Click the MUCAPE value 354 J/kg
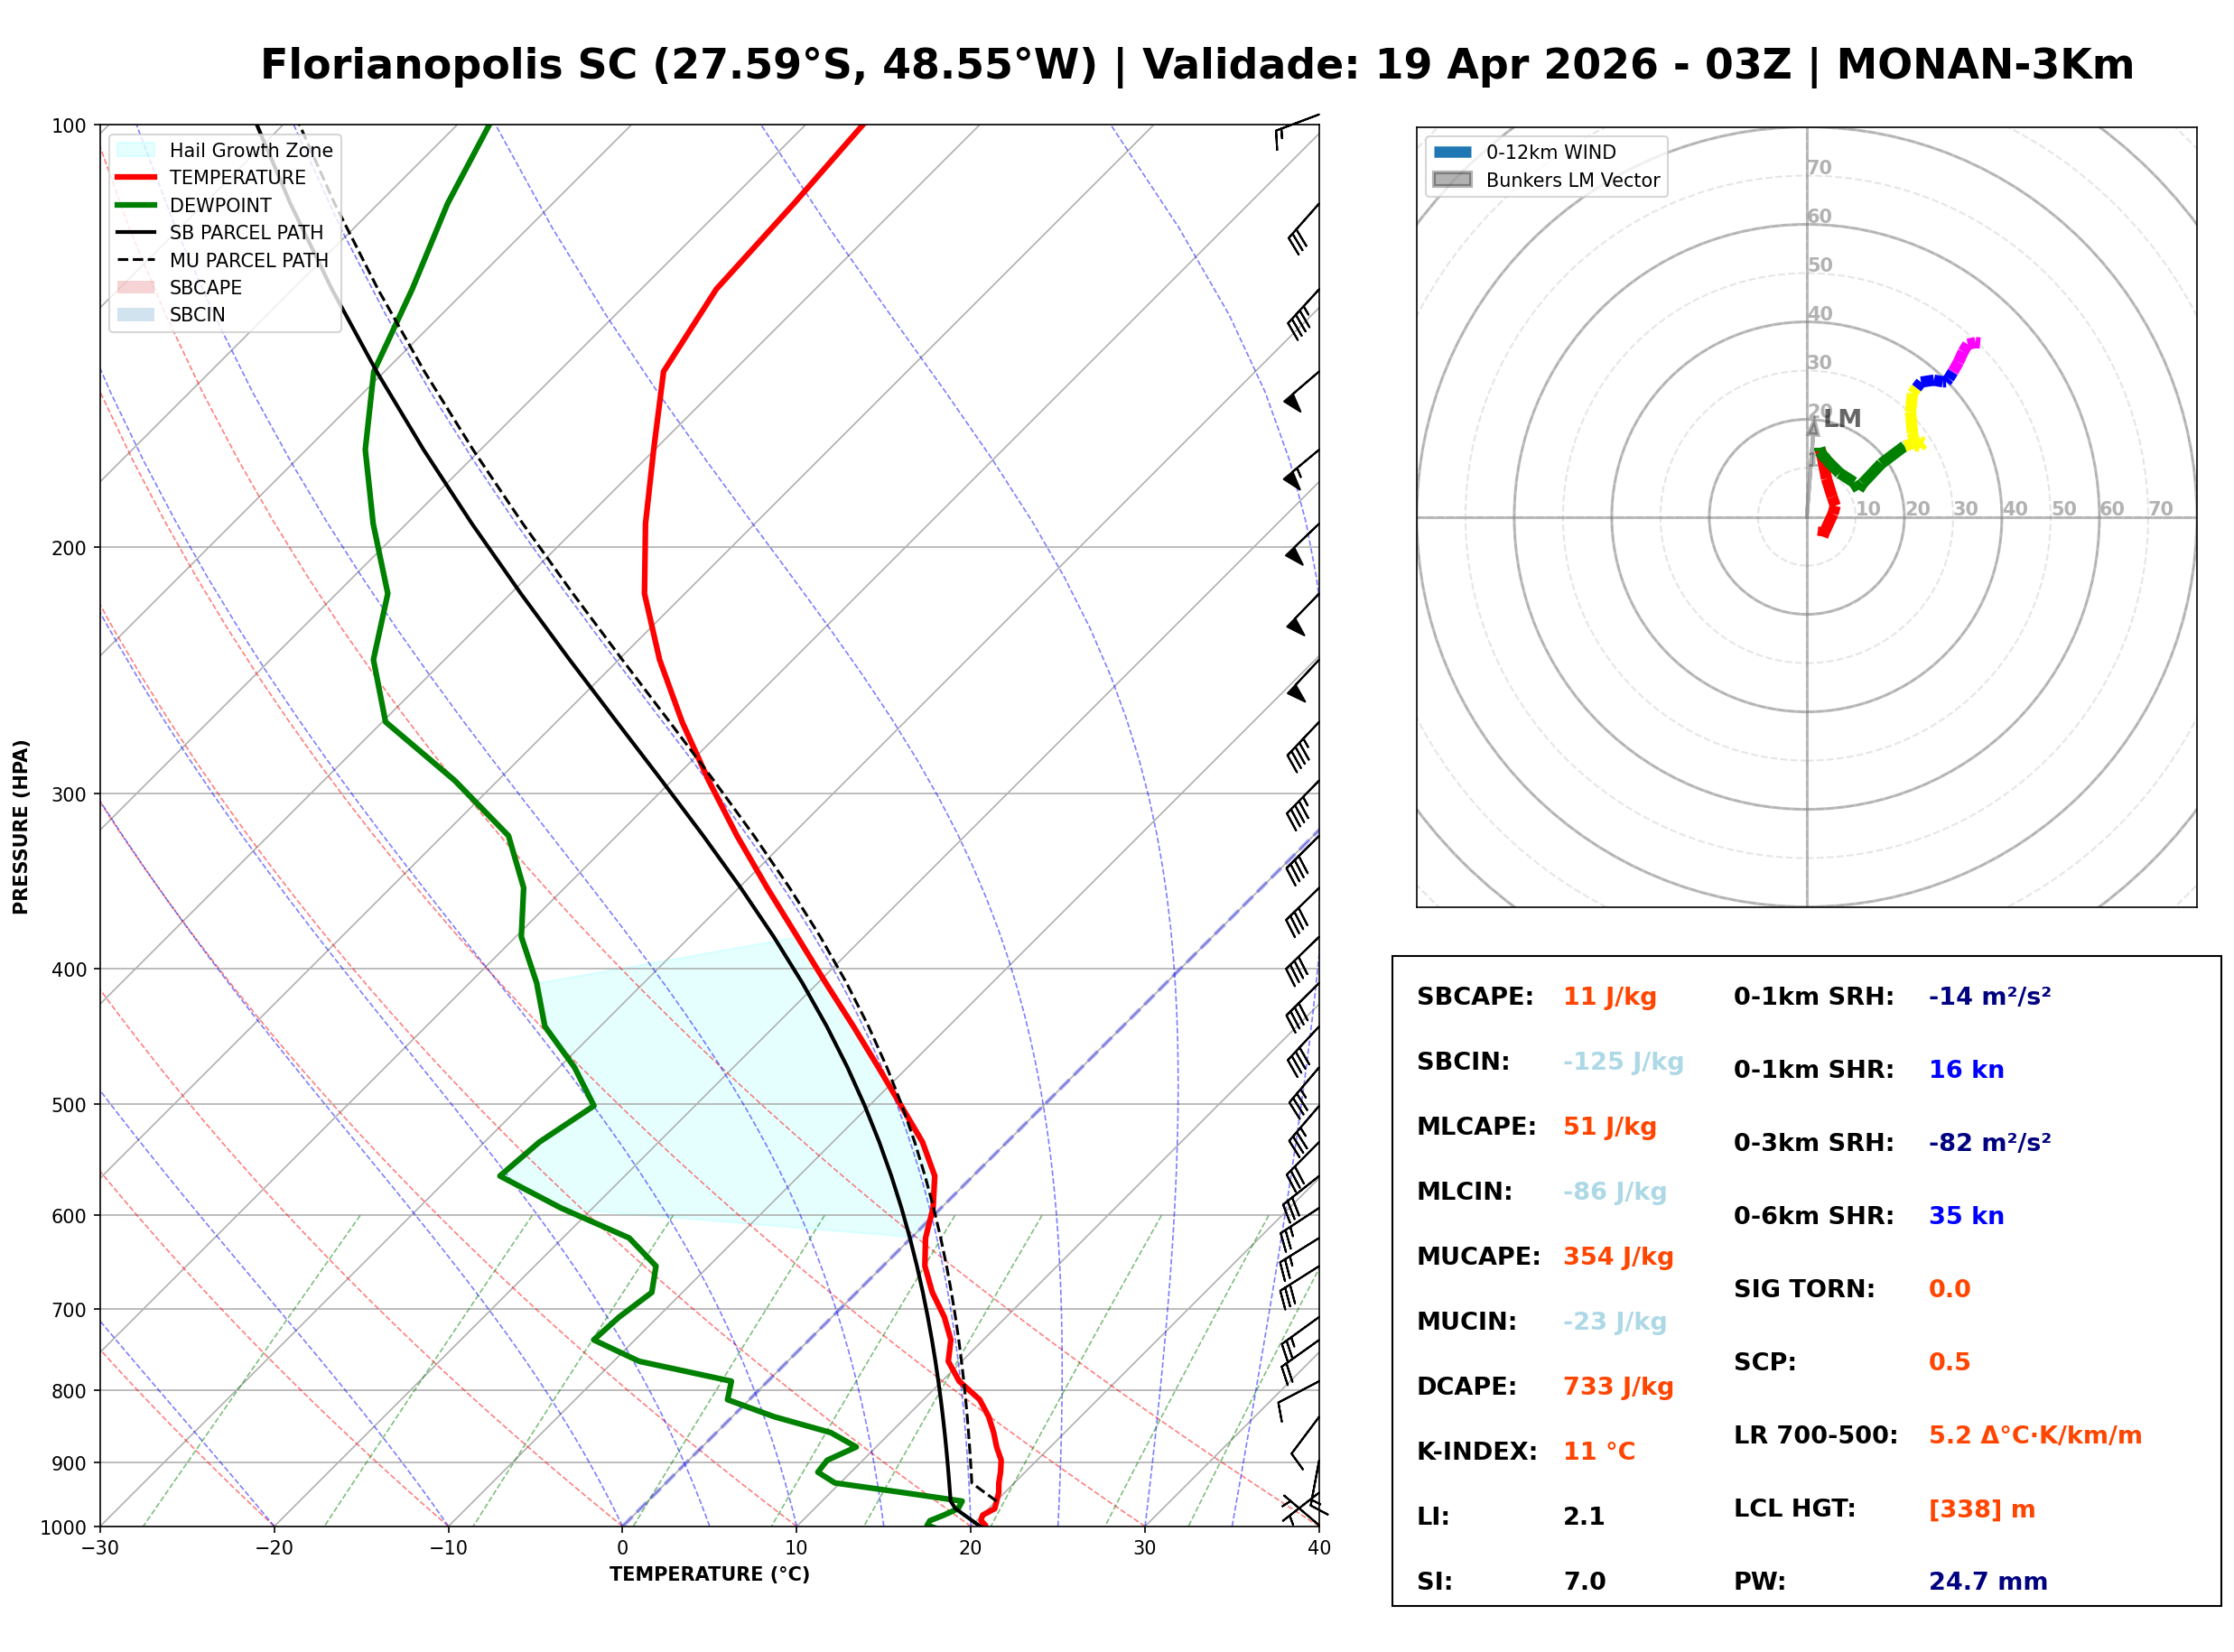 pos(1619,1257)
